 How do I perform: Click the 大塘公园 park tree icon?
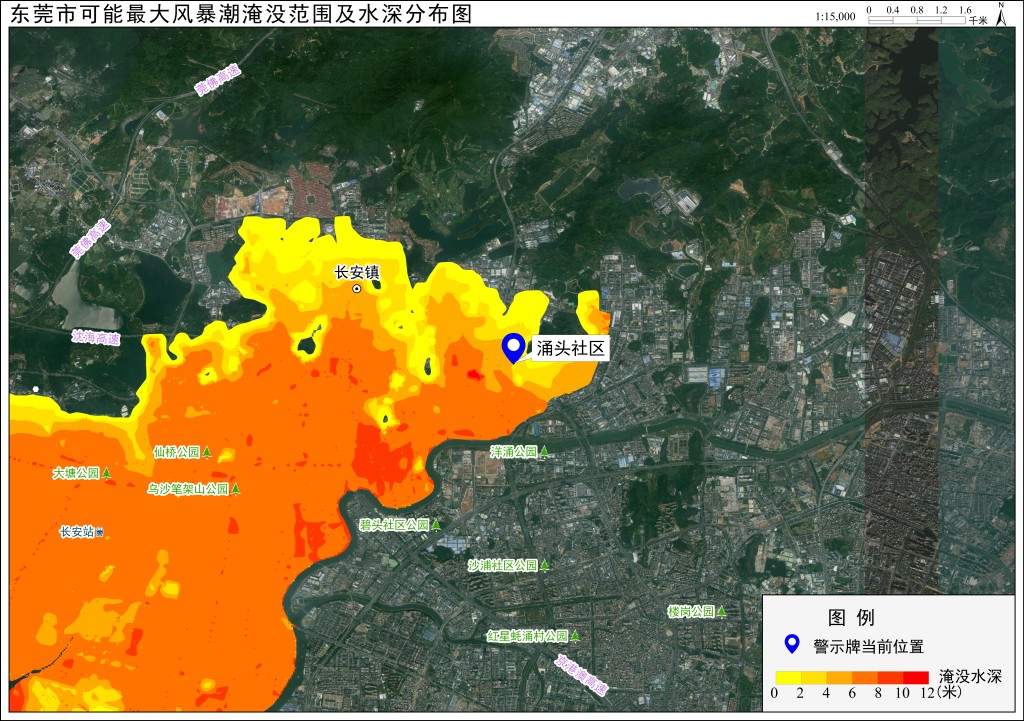[106, 473]
